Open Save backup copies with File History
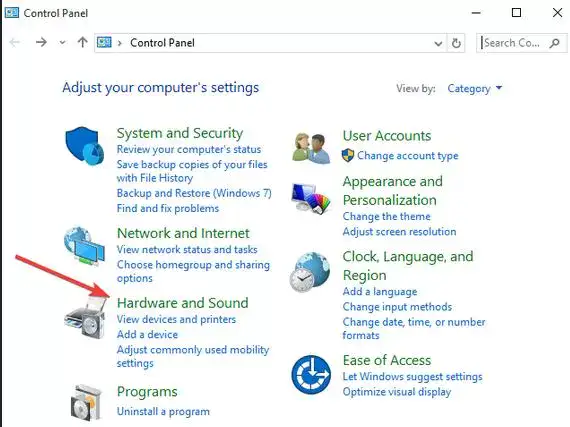The image size is (570, 427). pos(192,171)
